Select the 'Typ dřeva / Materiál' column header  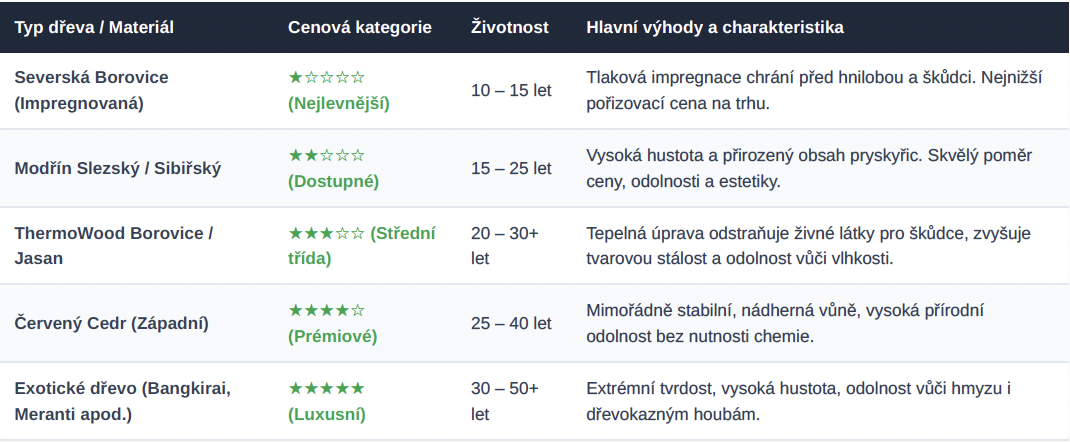pos(94,27)
